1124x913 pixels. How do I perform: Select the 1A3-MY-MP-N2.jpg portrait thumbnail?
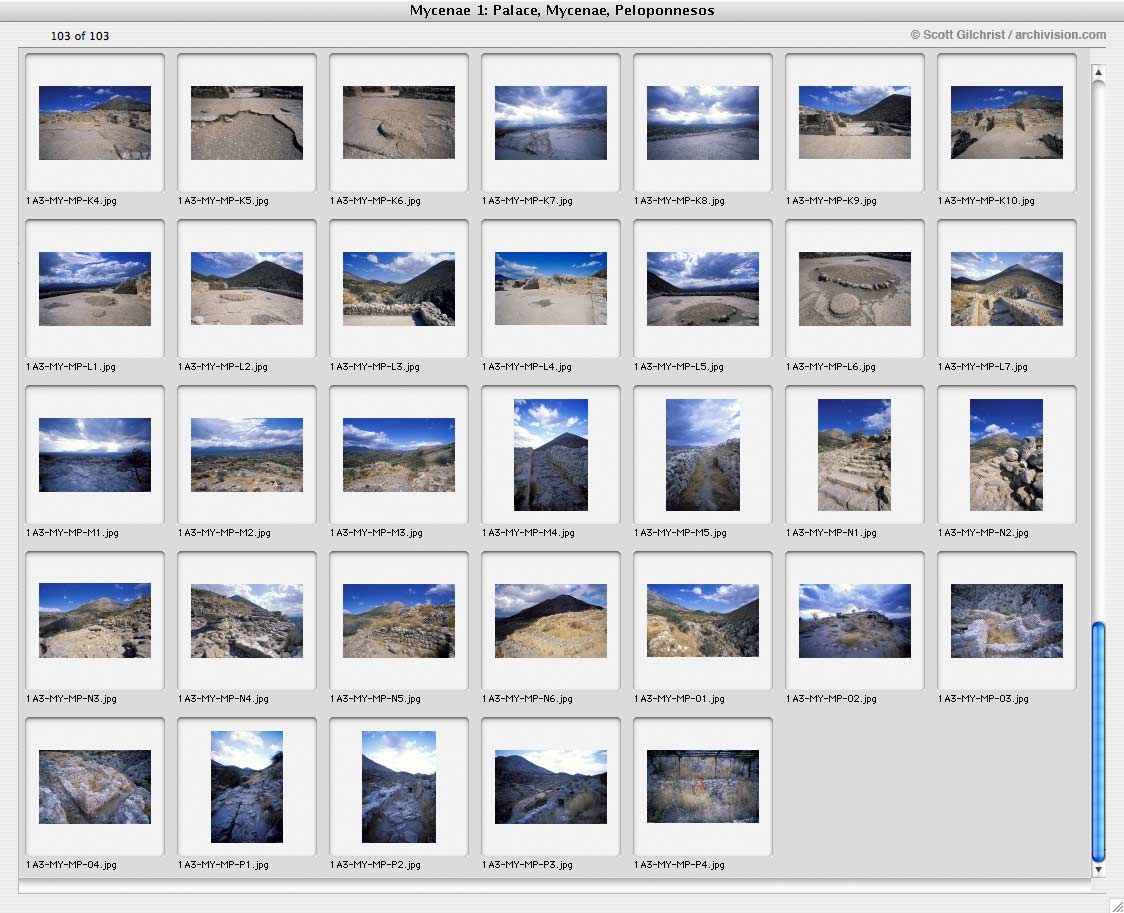click(1006, 455)
